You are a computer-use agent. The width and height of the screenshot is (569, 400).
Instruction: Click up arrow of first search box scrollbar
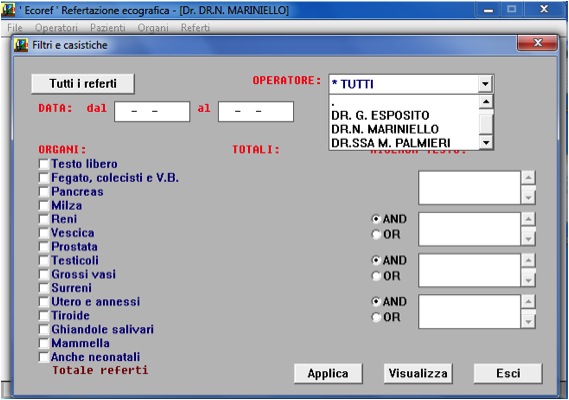[528, 178]
